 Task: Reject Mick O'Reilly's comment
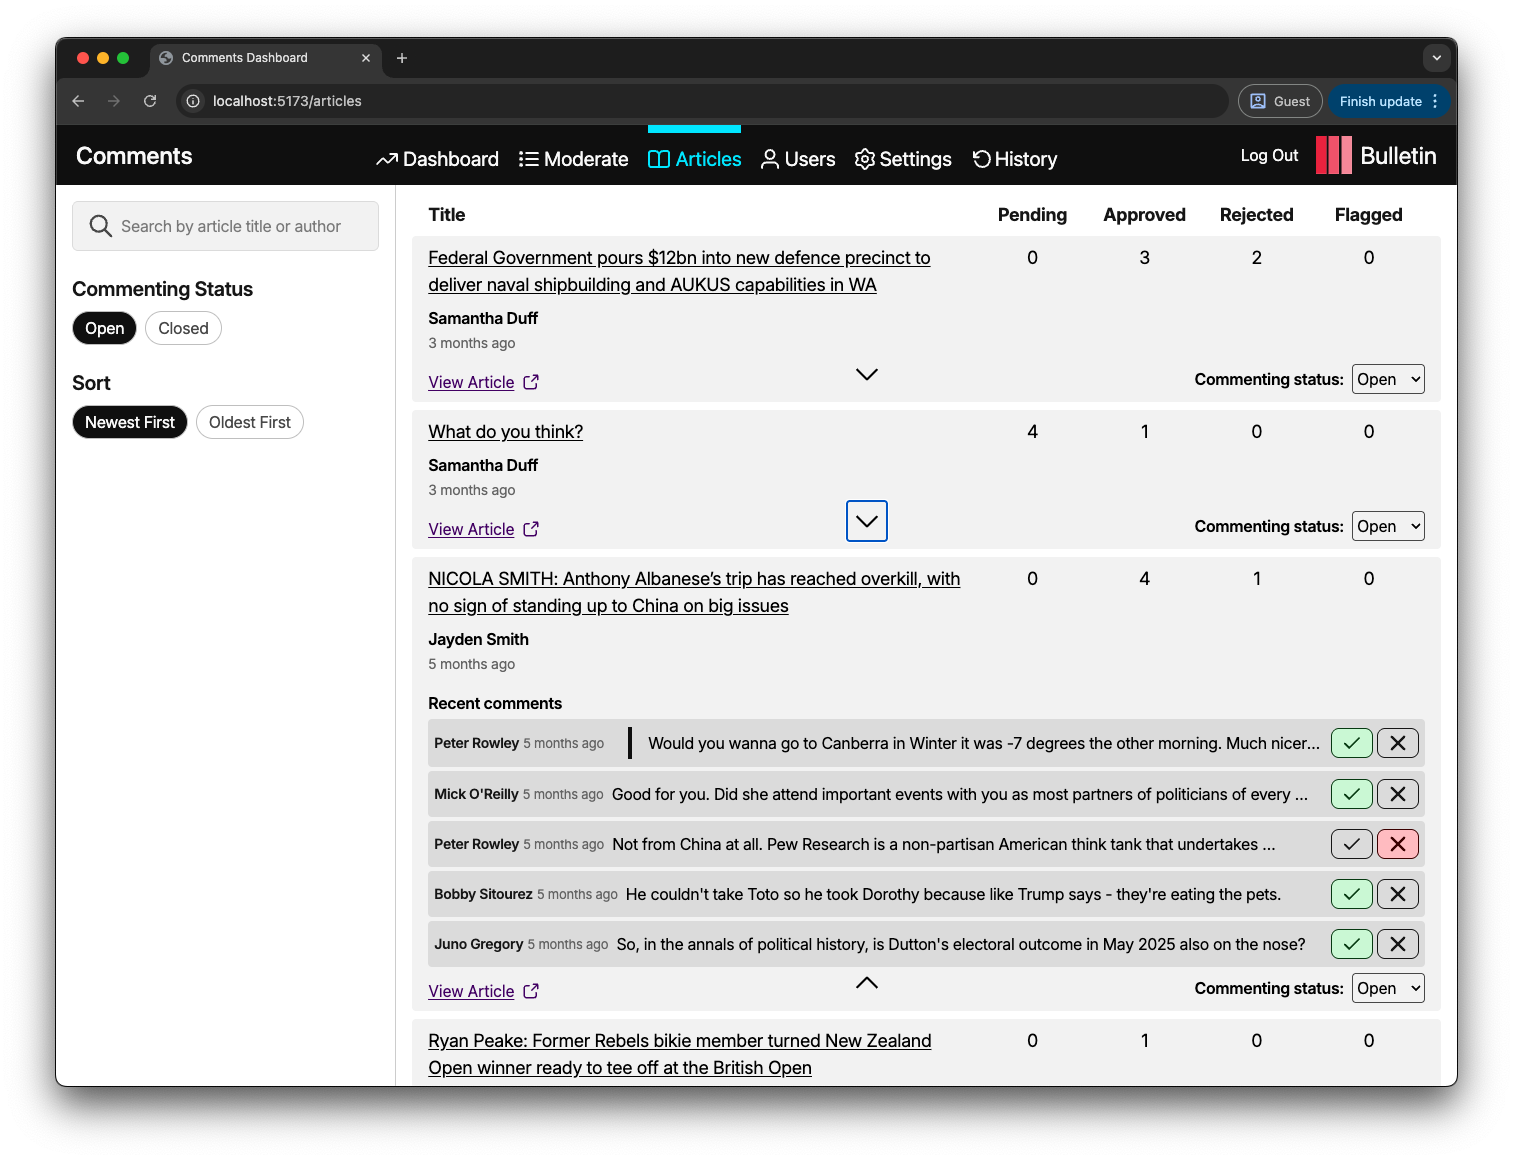click(1397, 794)
